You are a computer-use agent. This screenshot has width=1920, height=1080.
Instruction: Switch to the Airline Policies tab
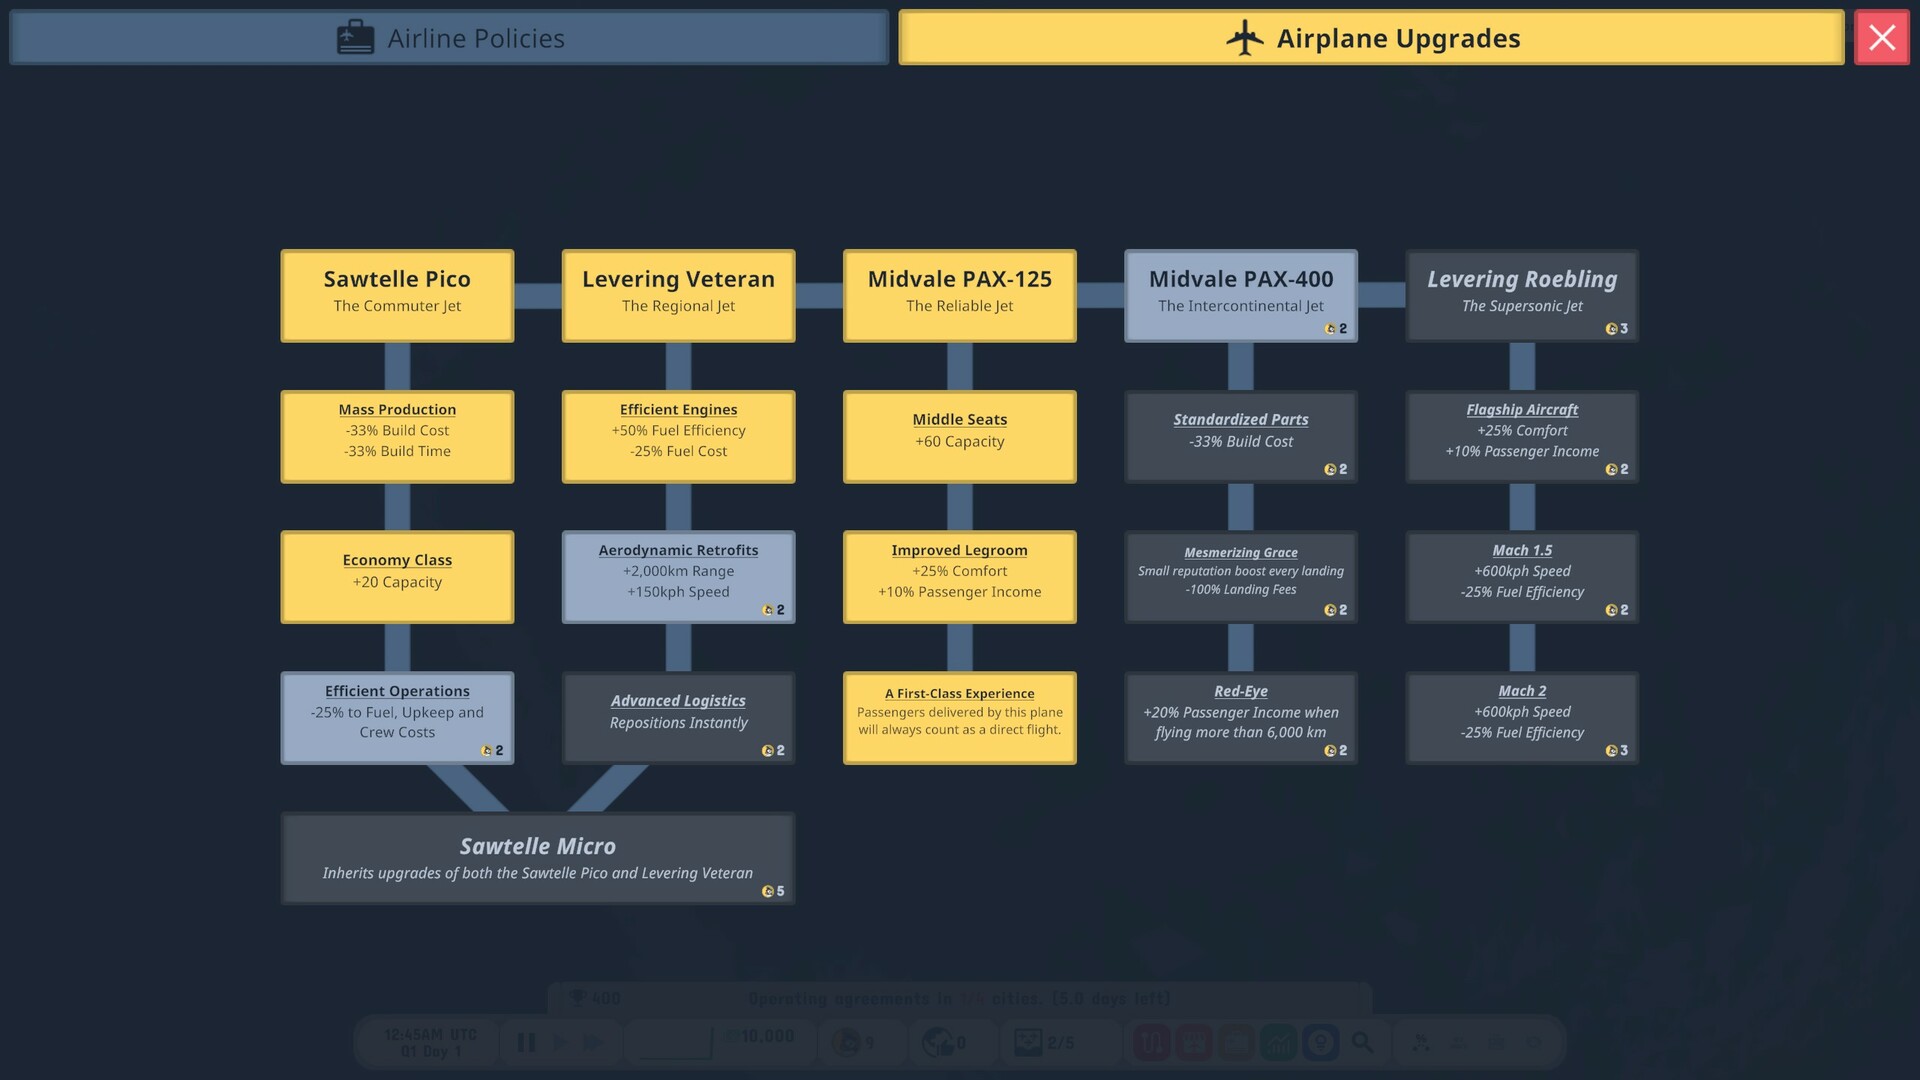point(449,38)
